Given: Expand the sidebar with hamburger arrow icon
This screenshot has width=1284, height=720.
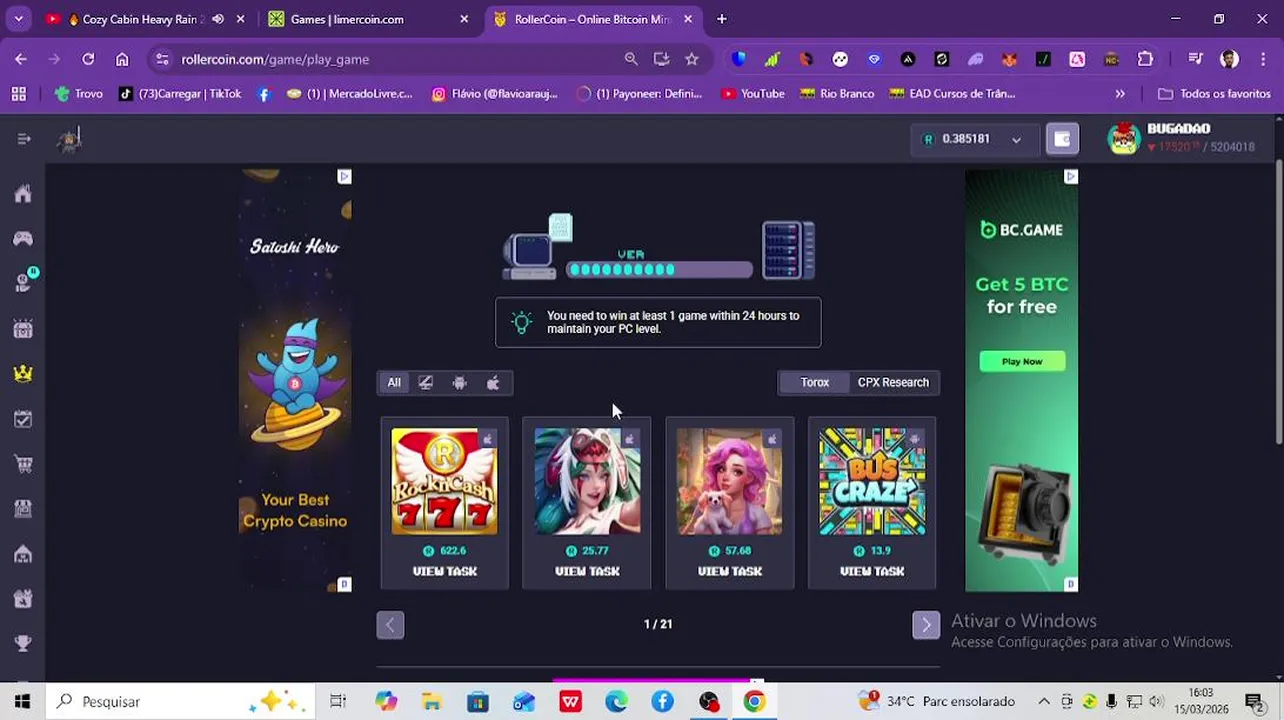Looking at the screenshot, I should pyautogui.click(x=24, y=139).
